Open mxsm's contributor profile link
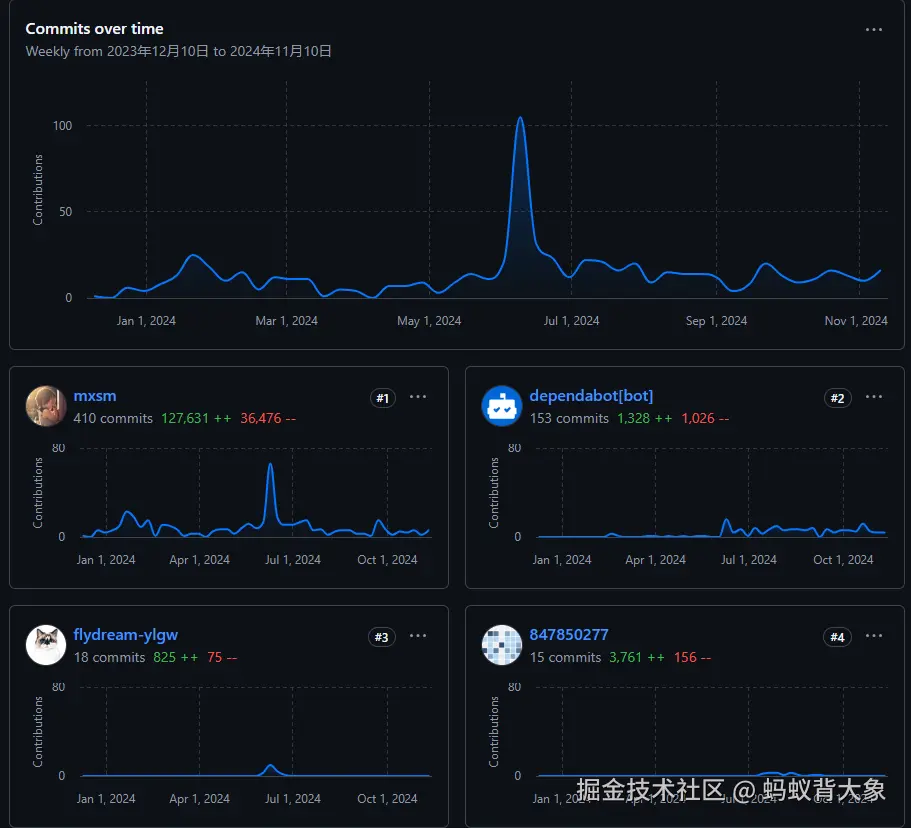 [94, 395]
